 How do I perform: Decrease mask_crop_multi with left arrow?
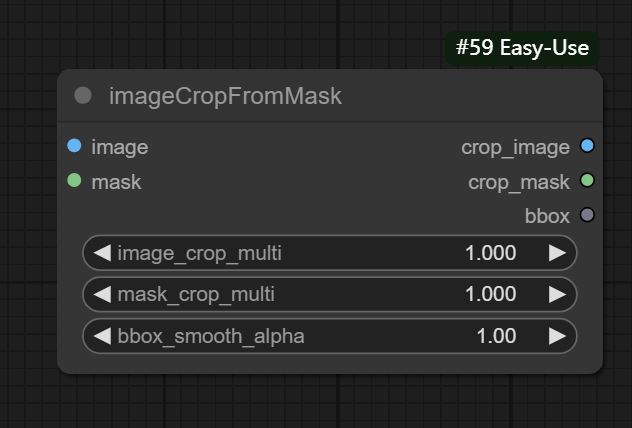point(102,294)
